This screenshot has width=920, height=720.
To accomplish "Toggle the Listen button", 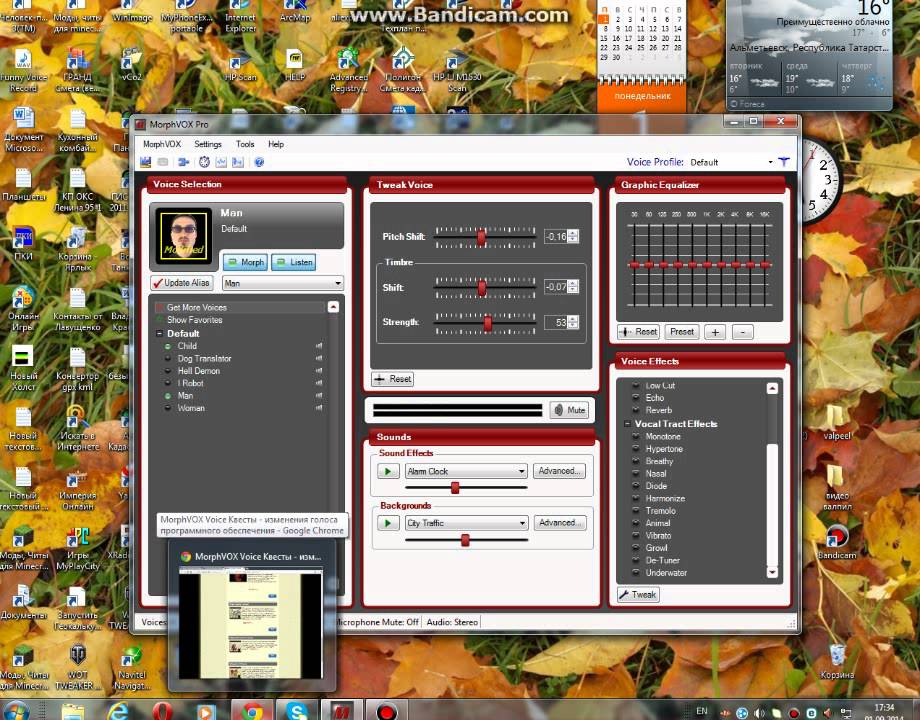I will tap(293, 262).
